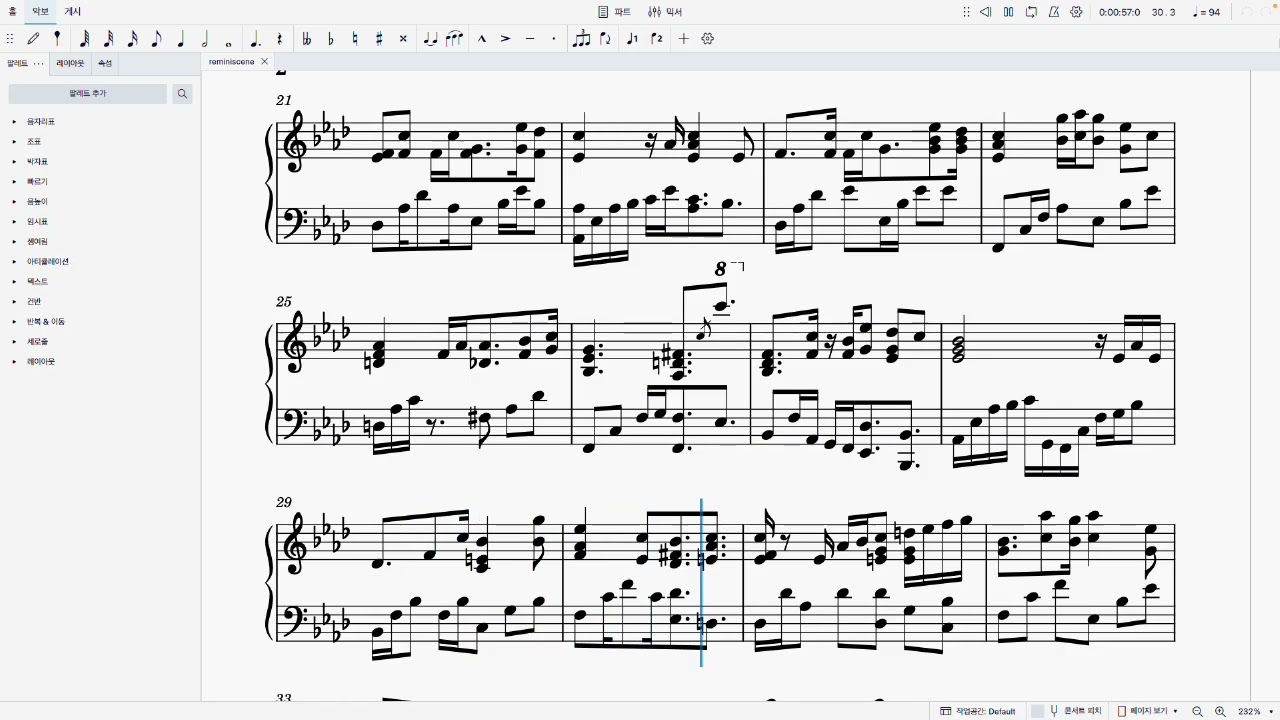Select the half note duration
The image size is (1280, 720).
click(205, 39)
